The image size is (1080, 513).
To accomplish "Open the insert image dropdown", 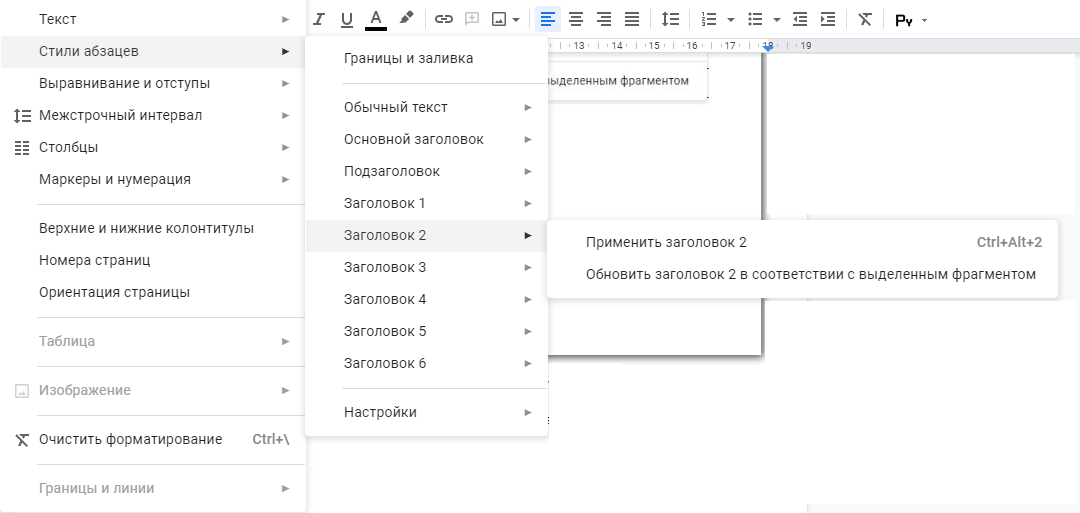I will coord(516,19).
